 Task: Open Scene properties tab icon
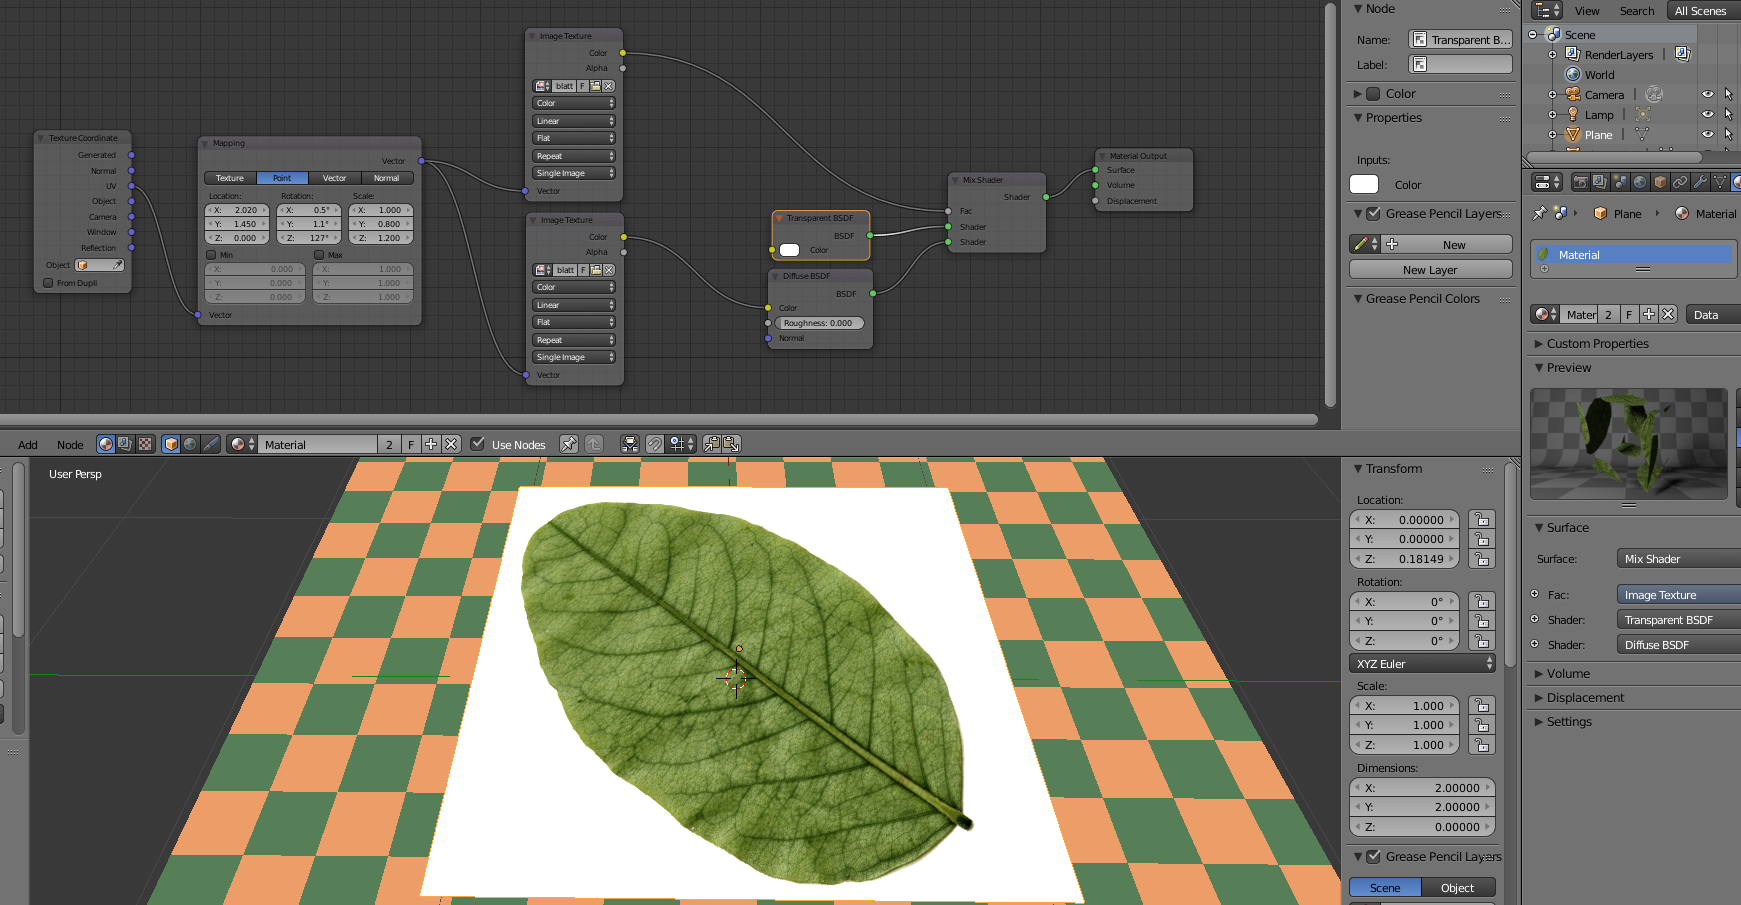pyautogui.click(x=1620, y=182)
